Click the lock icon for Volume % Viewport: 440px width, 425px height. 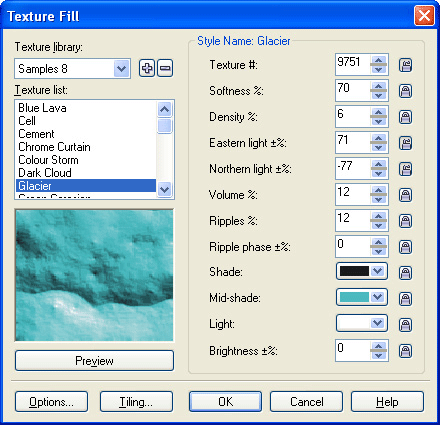[405, 195]
